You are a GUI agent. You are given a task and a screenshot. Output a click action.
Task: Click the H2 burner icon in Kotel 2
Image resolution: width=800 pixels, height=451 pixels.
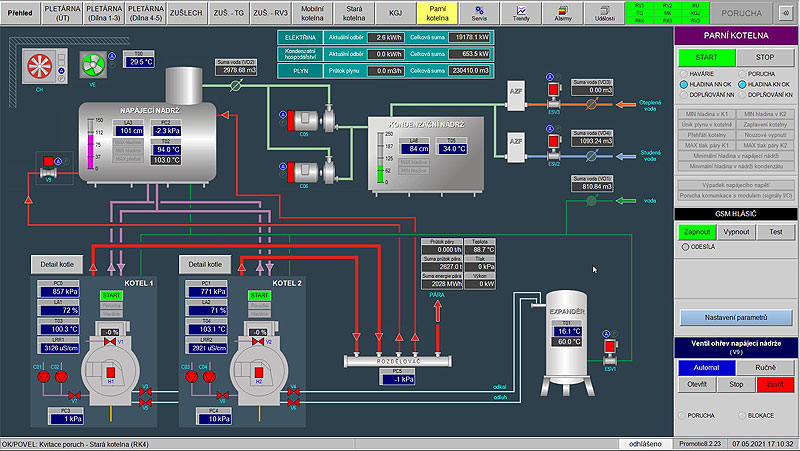[259, 372]
